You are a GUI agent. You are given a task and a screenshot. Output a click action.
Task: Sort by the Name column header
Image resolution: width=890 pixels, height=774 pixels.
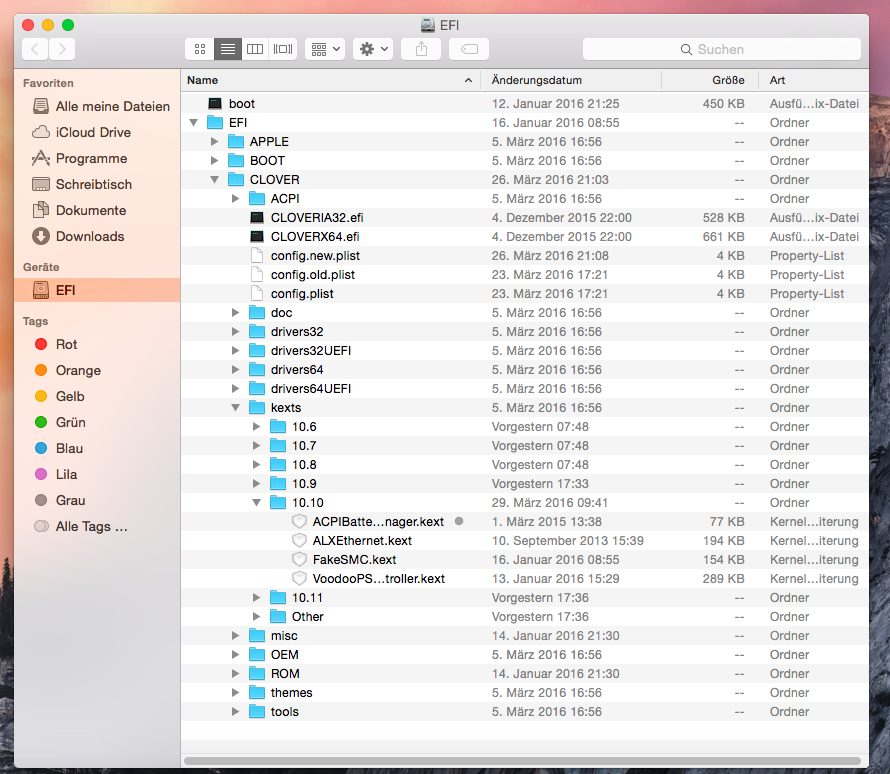click(x=330, y=80)
